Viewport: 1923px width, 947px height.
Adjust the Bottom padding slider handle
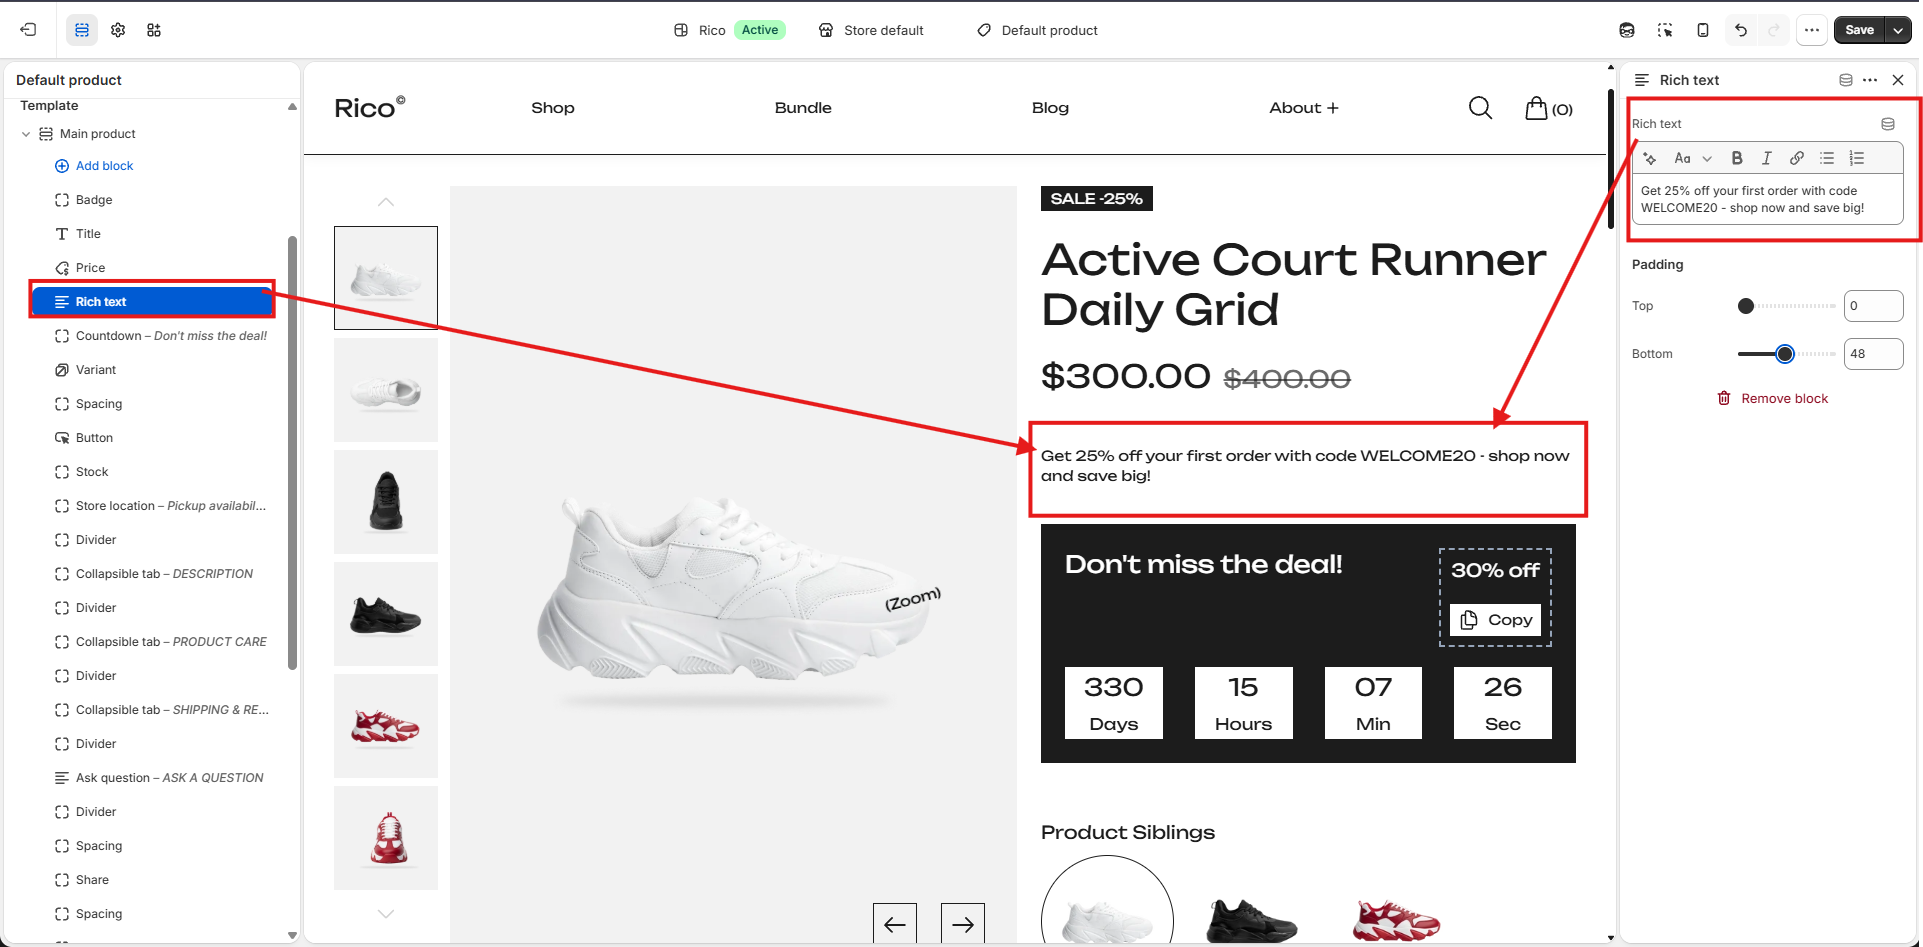[1785, 354]
